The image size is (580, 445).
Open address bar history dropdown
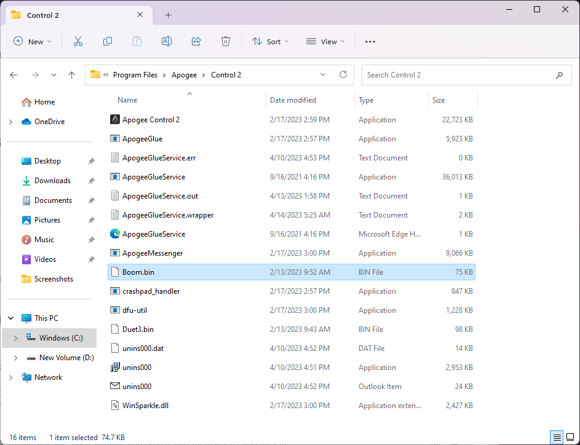[323, 75]
